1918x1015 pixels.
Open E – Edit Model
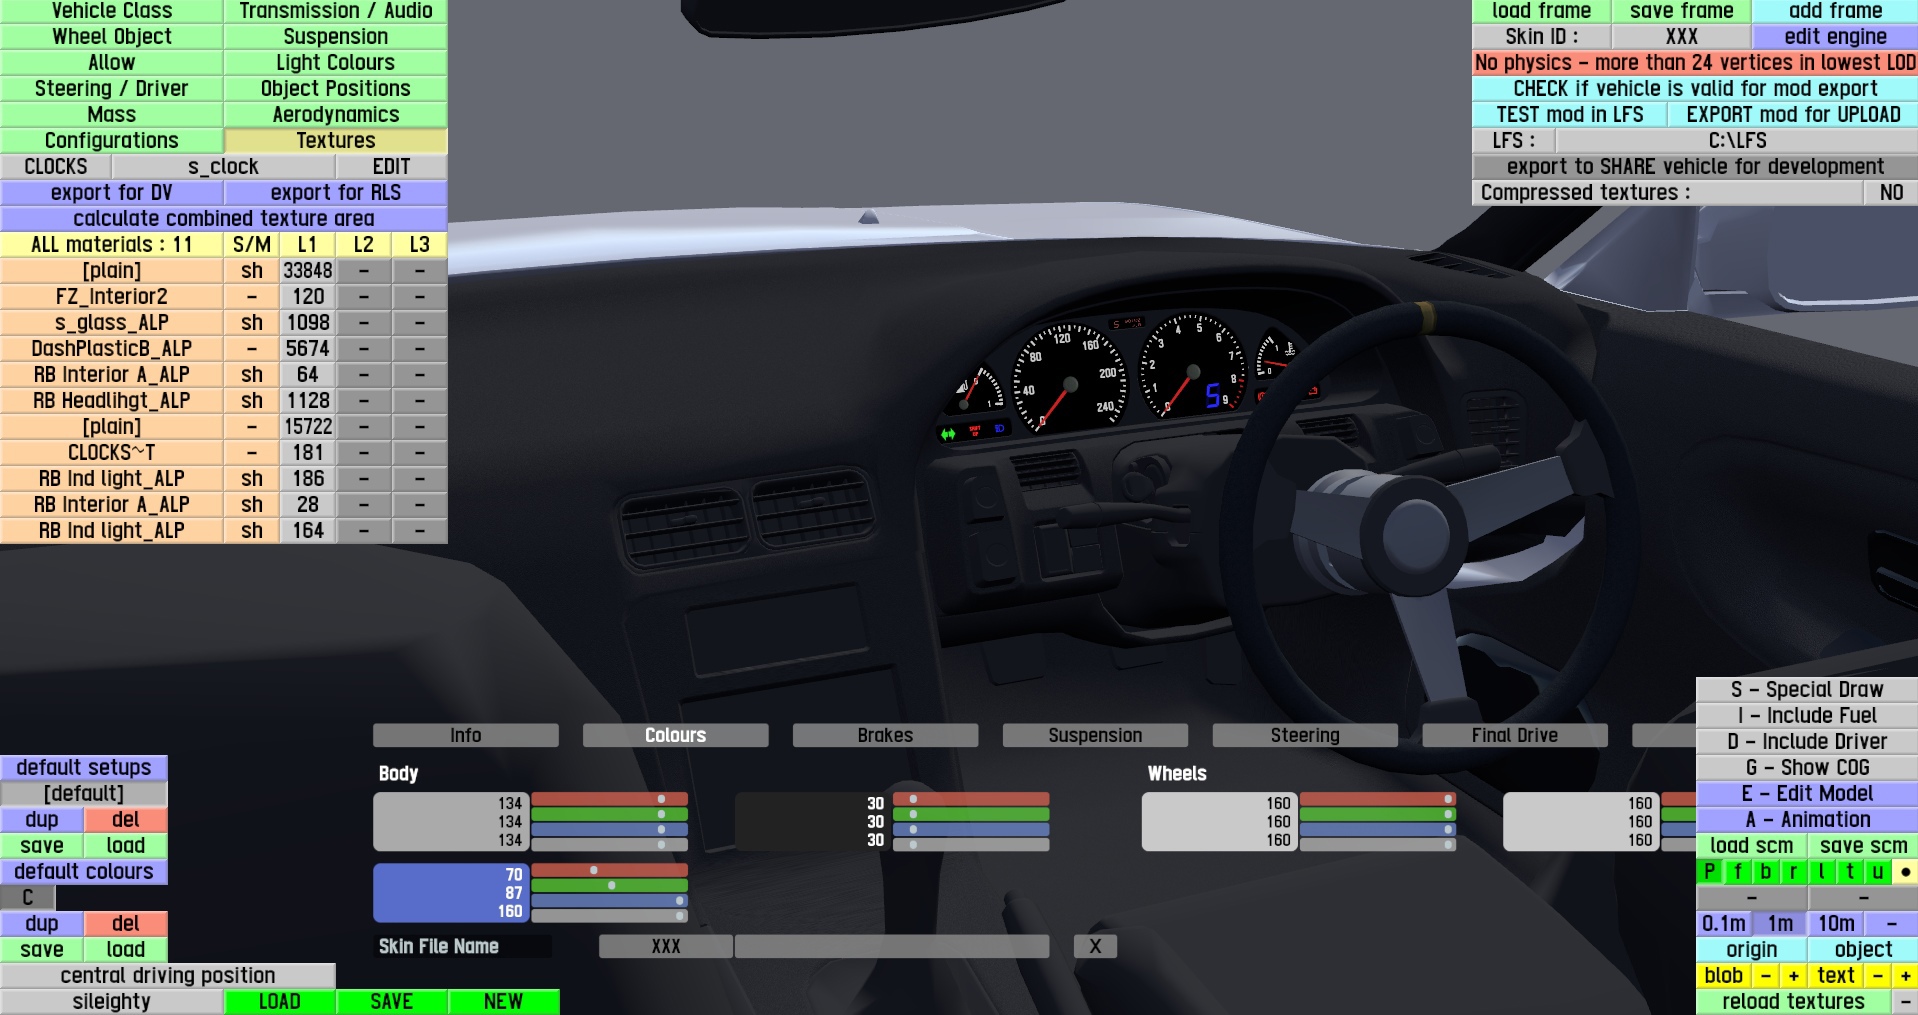[x=1807, y=793]
